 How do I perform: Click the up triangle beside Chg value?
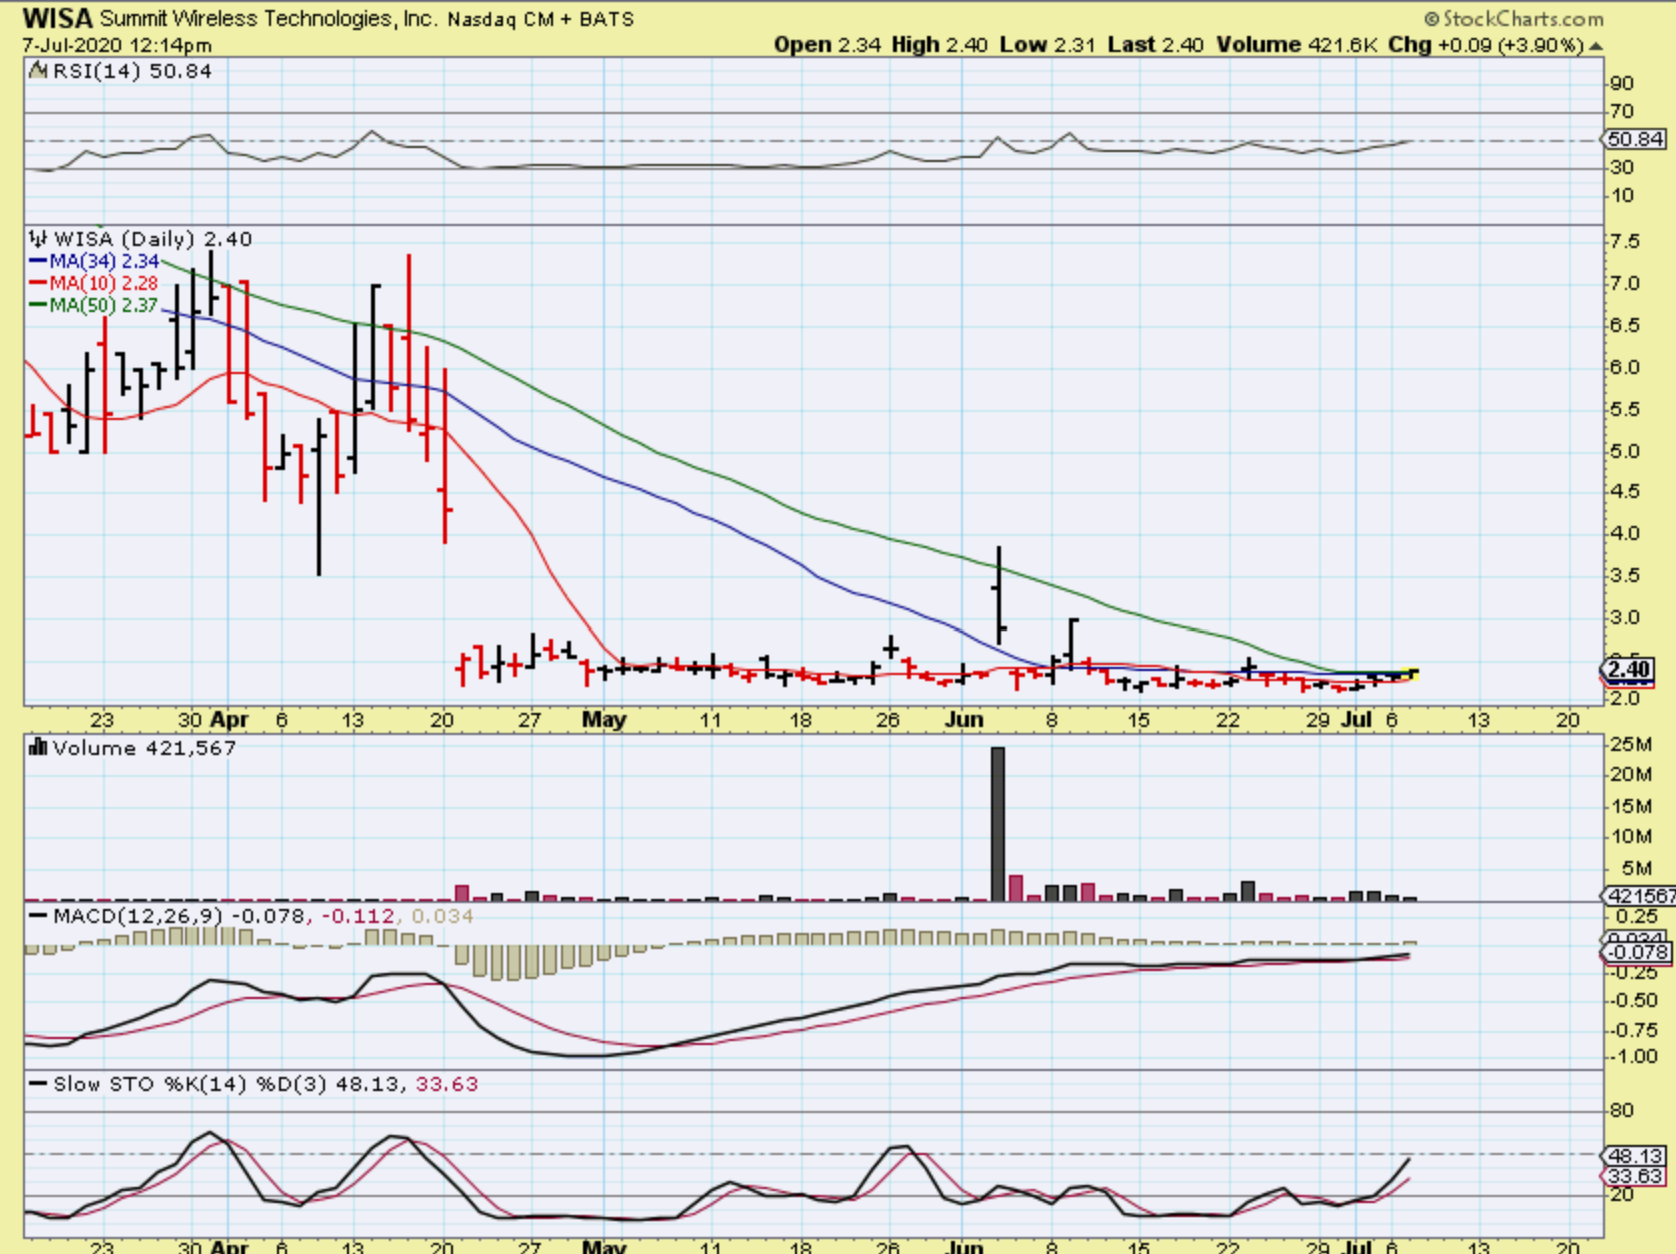(x=1596, y=46)
